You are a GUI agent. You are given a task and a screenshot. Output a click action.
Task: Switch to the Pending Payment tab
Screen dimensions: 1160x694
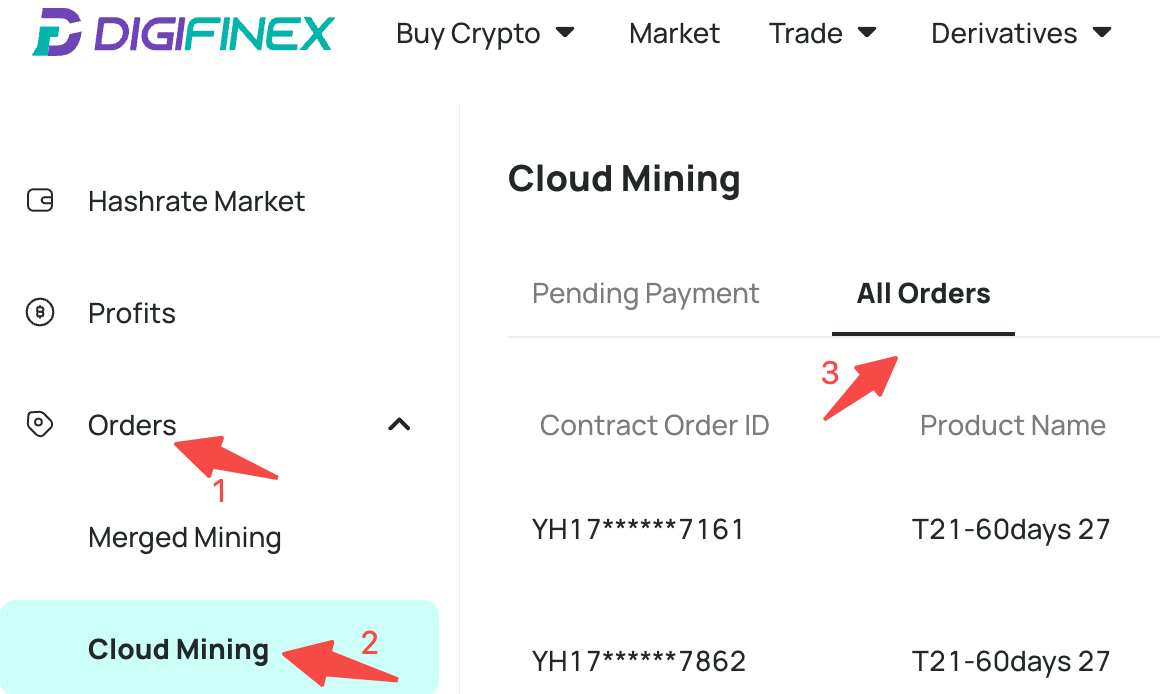pos(645,294)
